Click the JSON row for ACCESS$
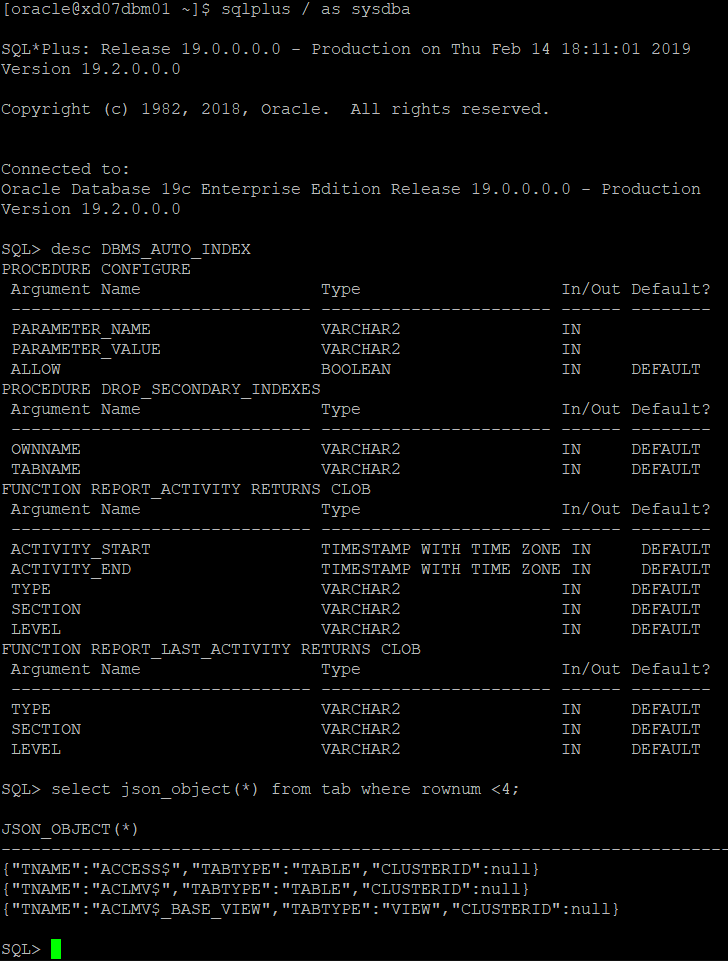This screenshot has height=961, width=728. click(x=271, y=870)
